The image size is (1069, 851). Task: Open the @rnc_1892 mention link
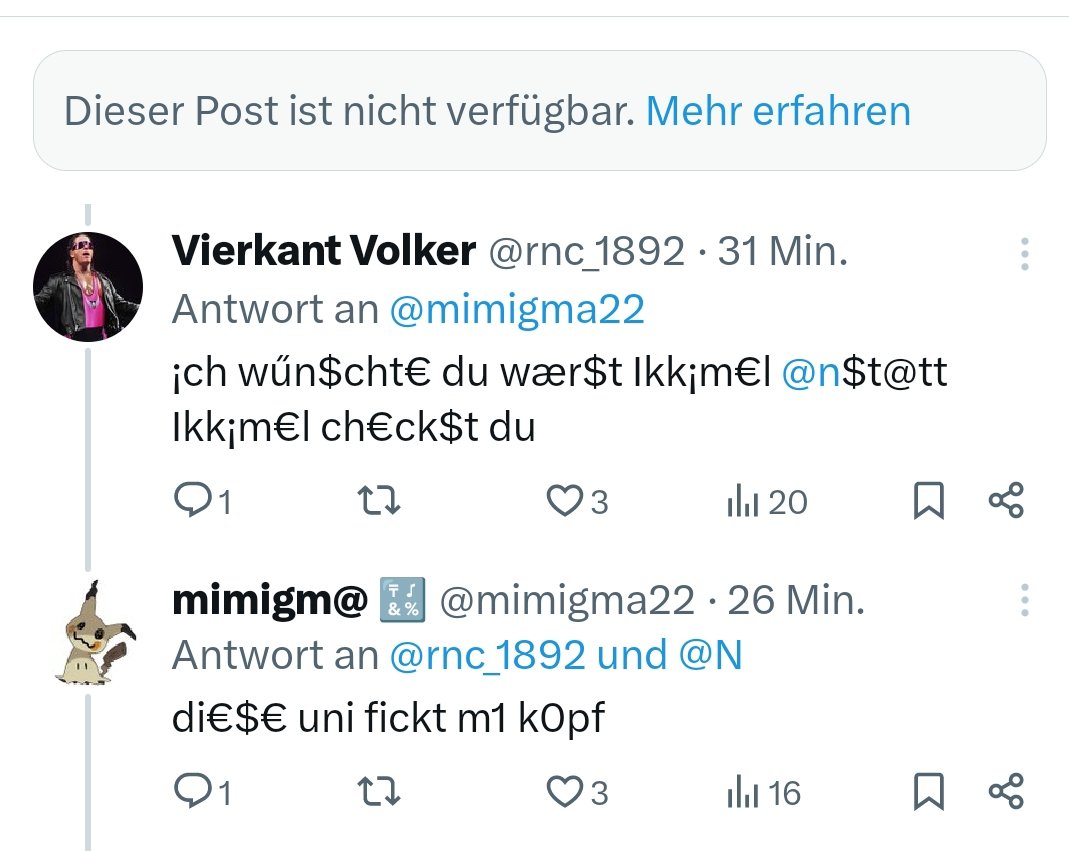[x=486, y=655]
